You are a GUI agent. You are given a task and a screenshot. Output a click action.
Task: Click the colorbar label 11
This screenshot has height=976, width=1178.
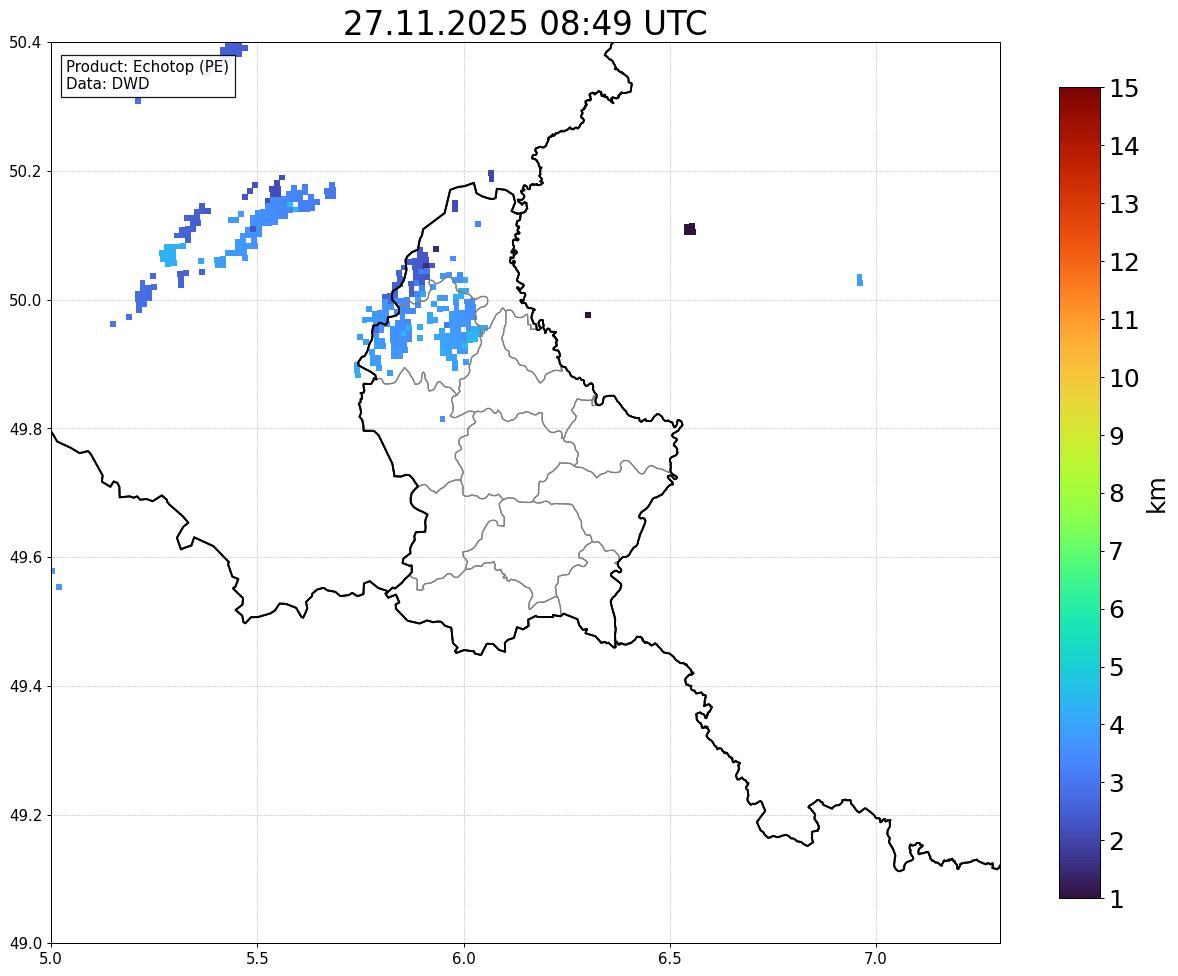click(x=1124, y=320)
